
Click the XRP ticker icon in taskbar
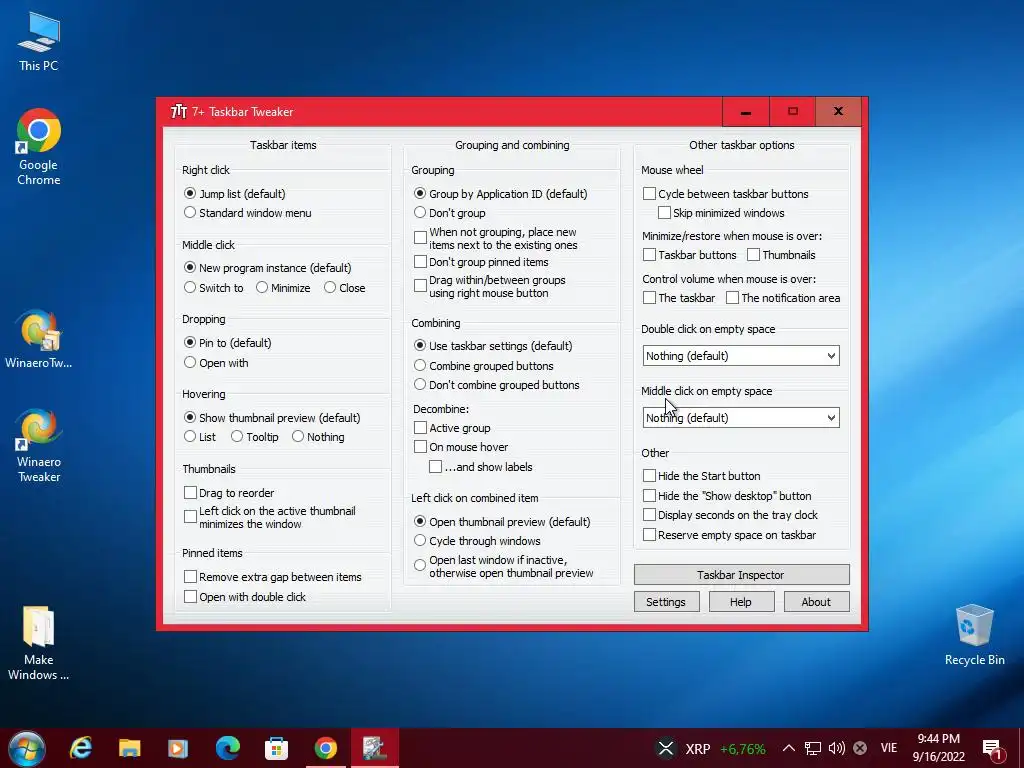pos(665,748)
